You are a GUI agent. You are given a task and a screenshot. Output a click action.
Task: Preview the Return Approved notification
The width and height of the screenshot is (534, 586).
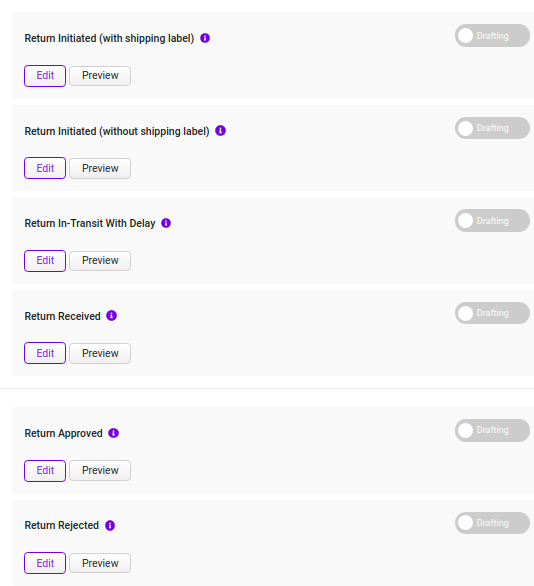click(100, 471)
